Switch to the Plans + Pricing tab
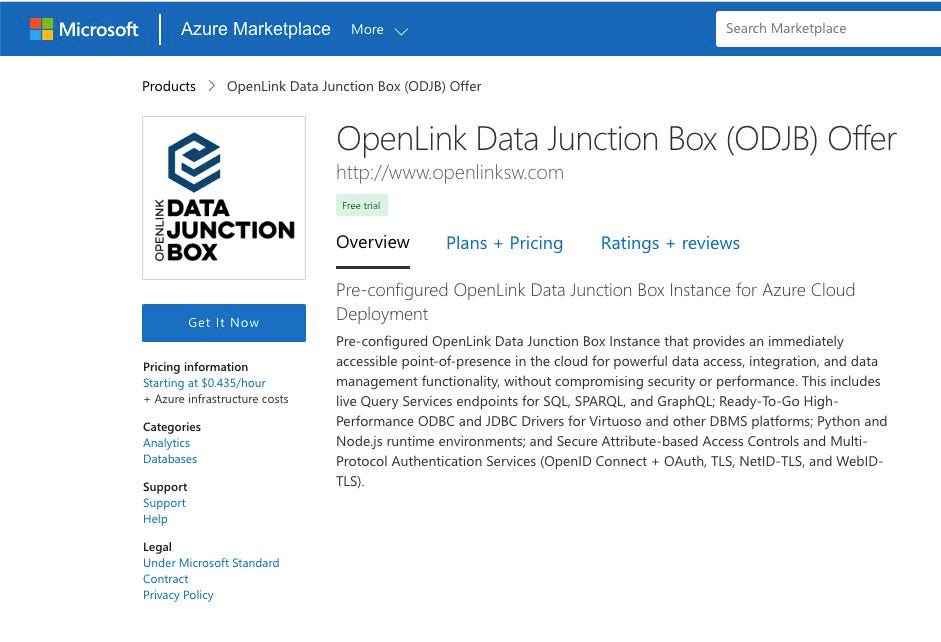941x642 pixels. [504, 242]
